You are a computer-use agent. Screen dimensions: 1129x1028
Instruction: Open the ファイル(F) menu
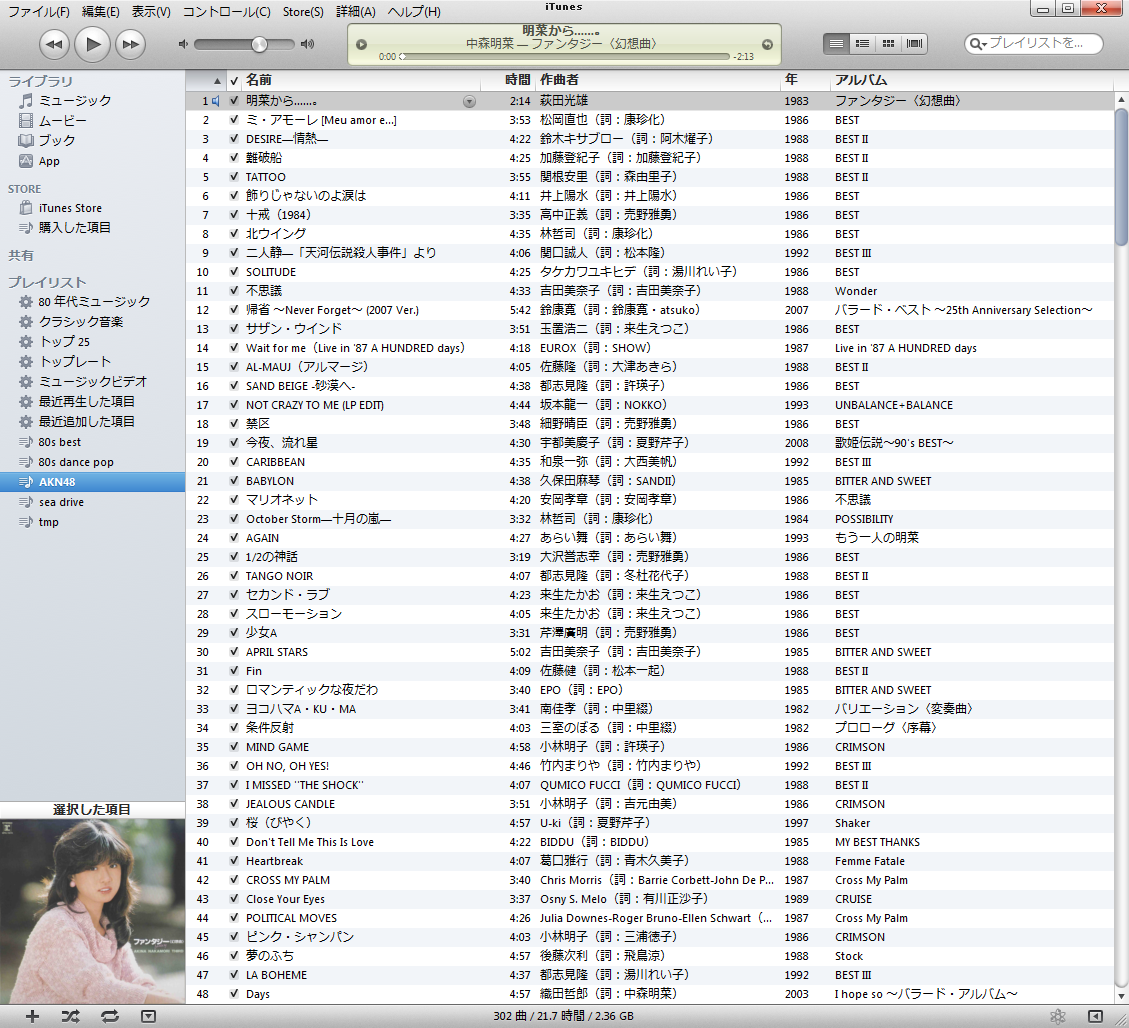point(38,12)
